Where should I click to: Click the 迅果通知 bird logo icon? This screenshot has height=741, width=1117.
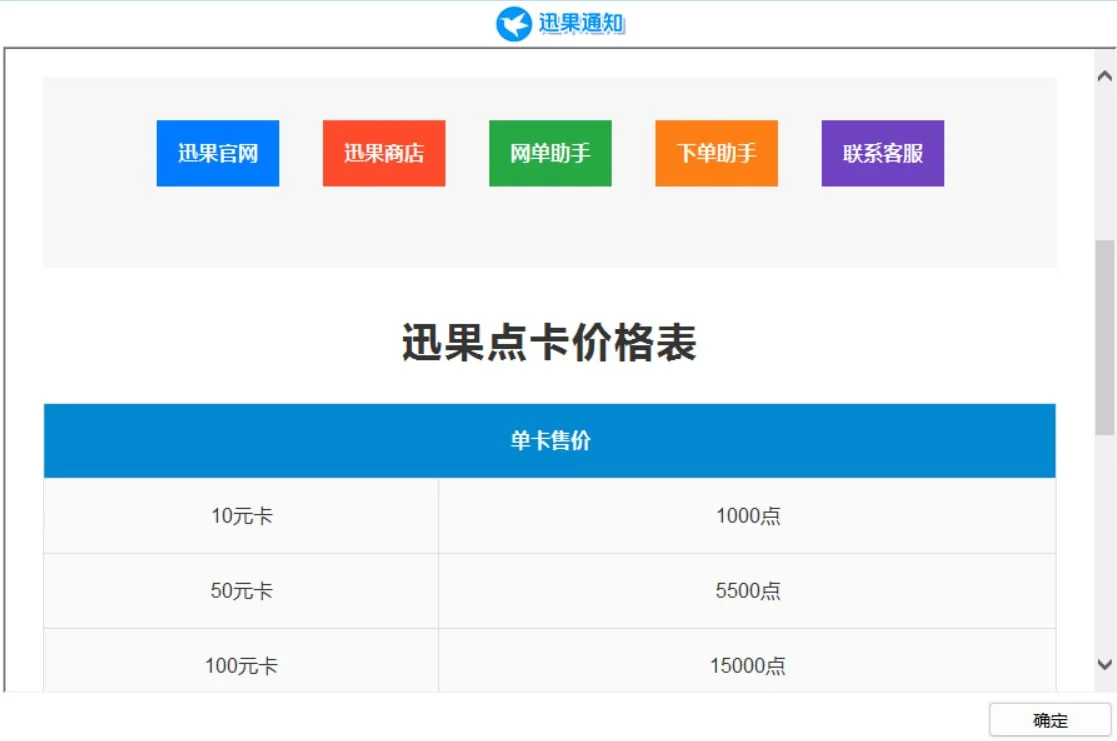(514, 24)
